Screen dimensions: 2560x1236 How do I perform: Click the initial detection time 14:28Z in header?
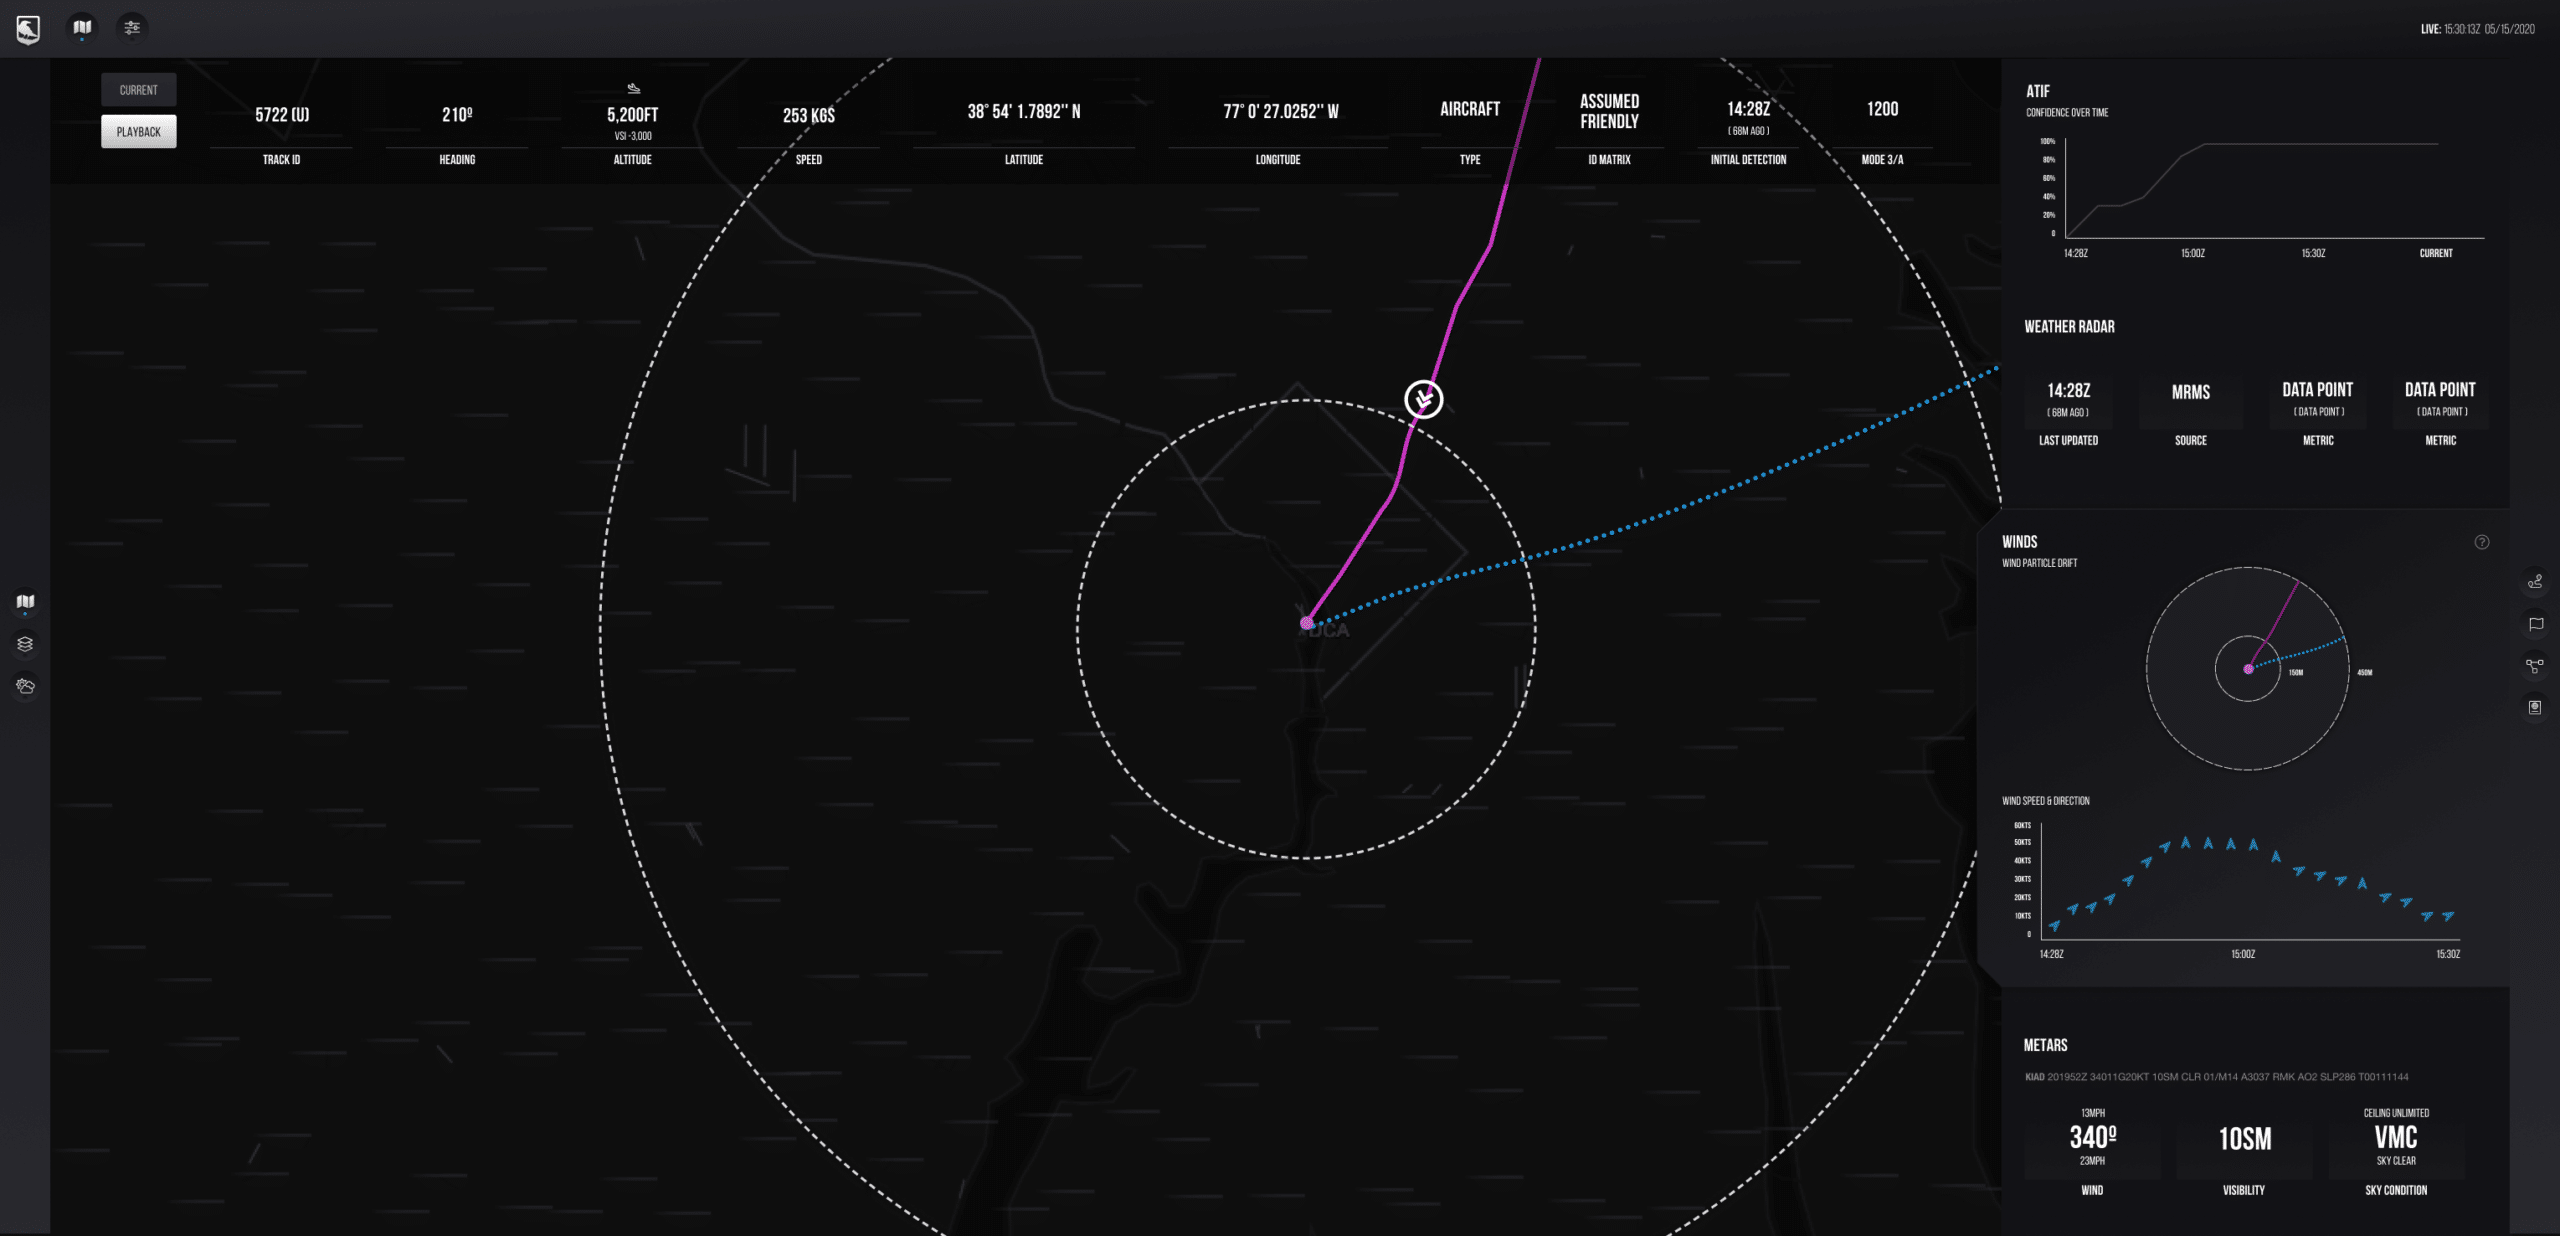pyautogui.click(x=1749, y=109)
